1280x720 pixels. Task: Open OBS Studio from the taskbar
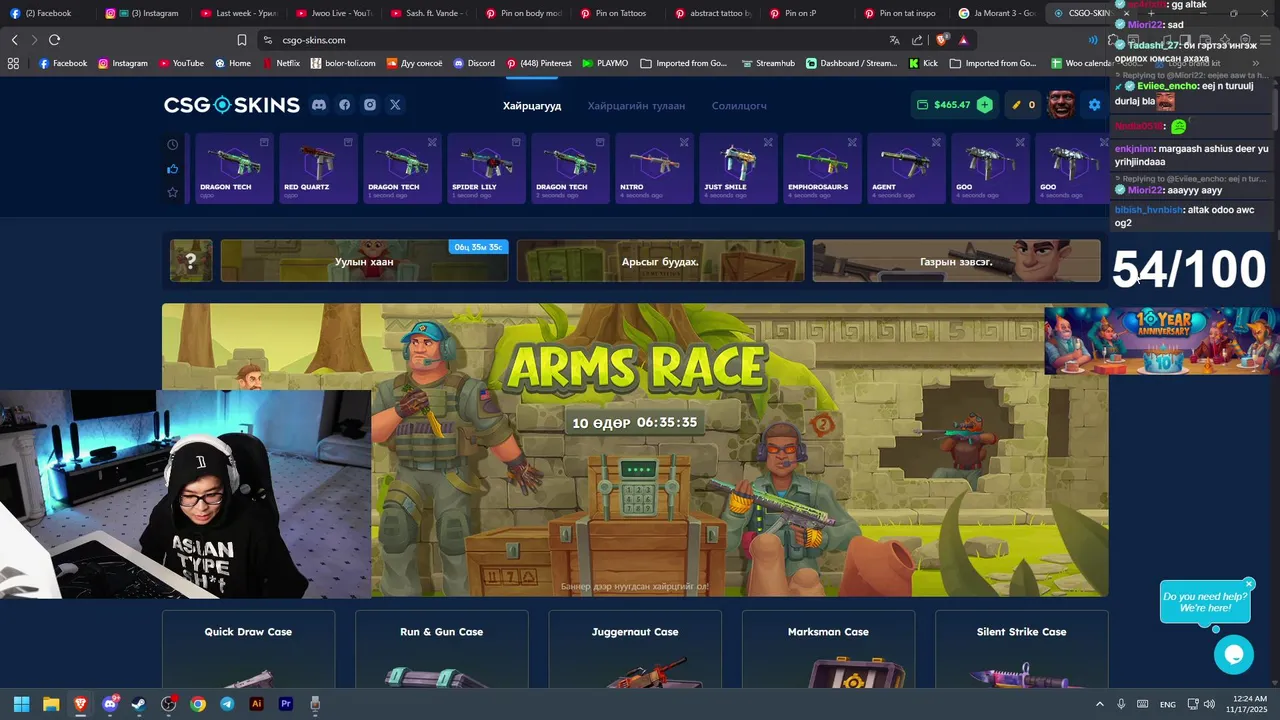coord(168,704)
